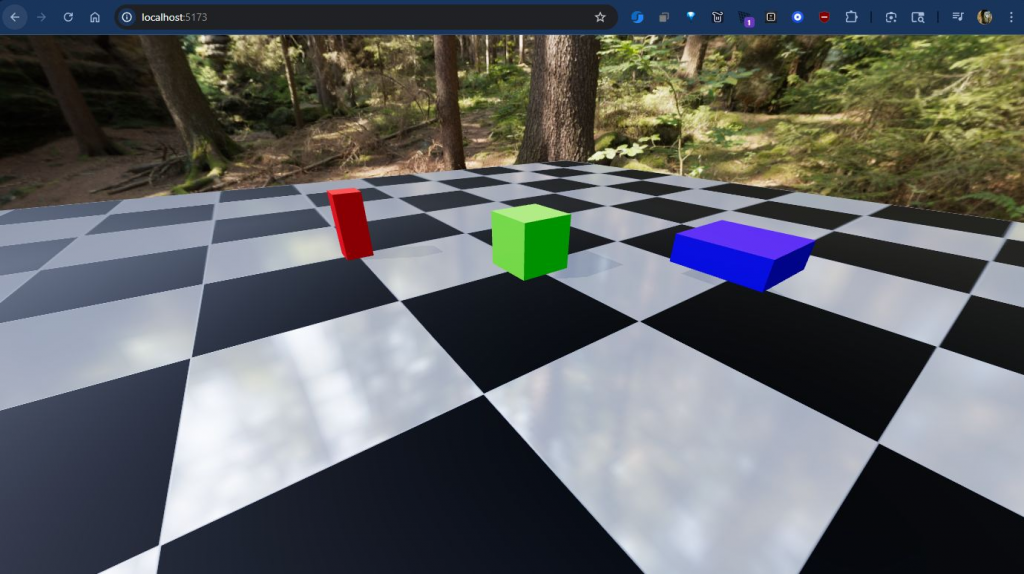Go to the browser home page
The width and height of the screenshot is (1024, 574).
tap(95, 17)
